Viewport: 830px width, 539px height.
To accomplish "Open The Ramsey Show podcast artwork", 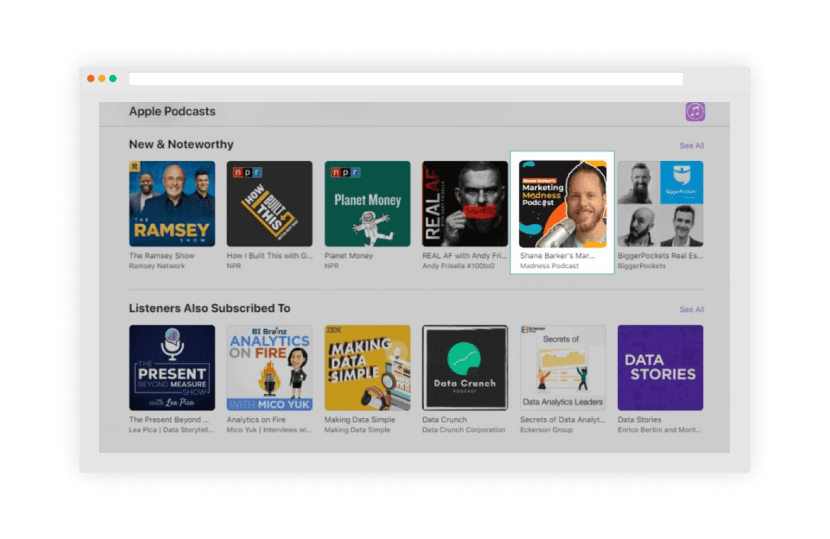I will point(172,204).
